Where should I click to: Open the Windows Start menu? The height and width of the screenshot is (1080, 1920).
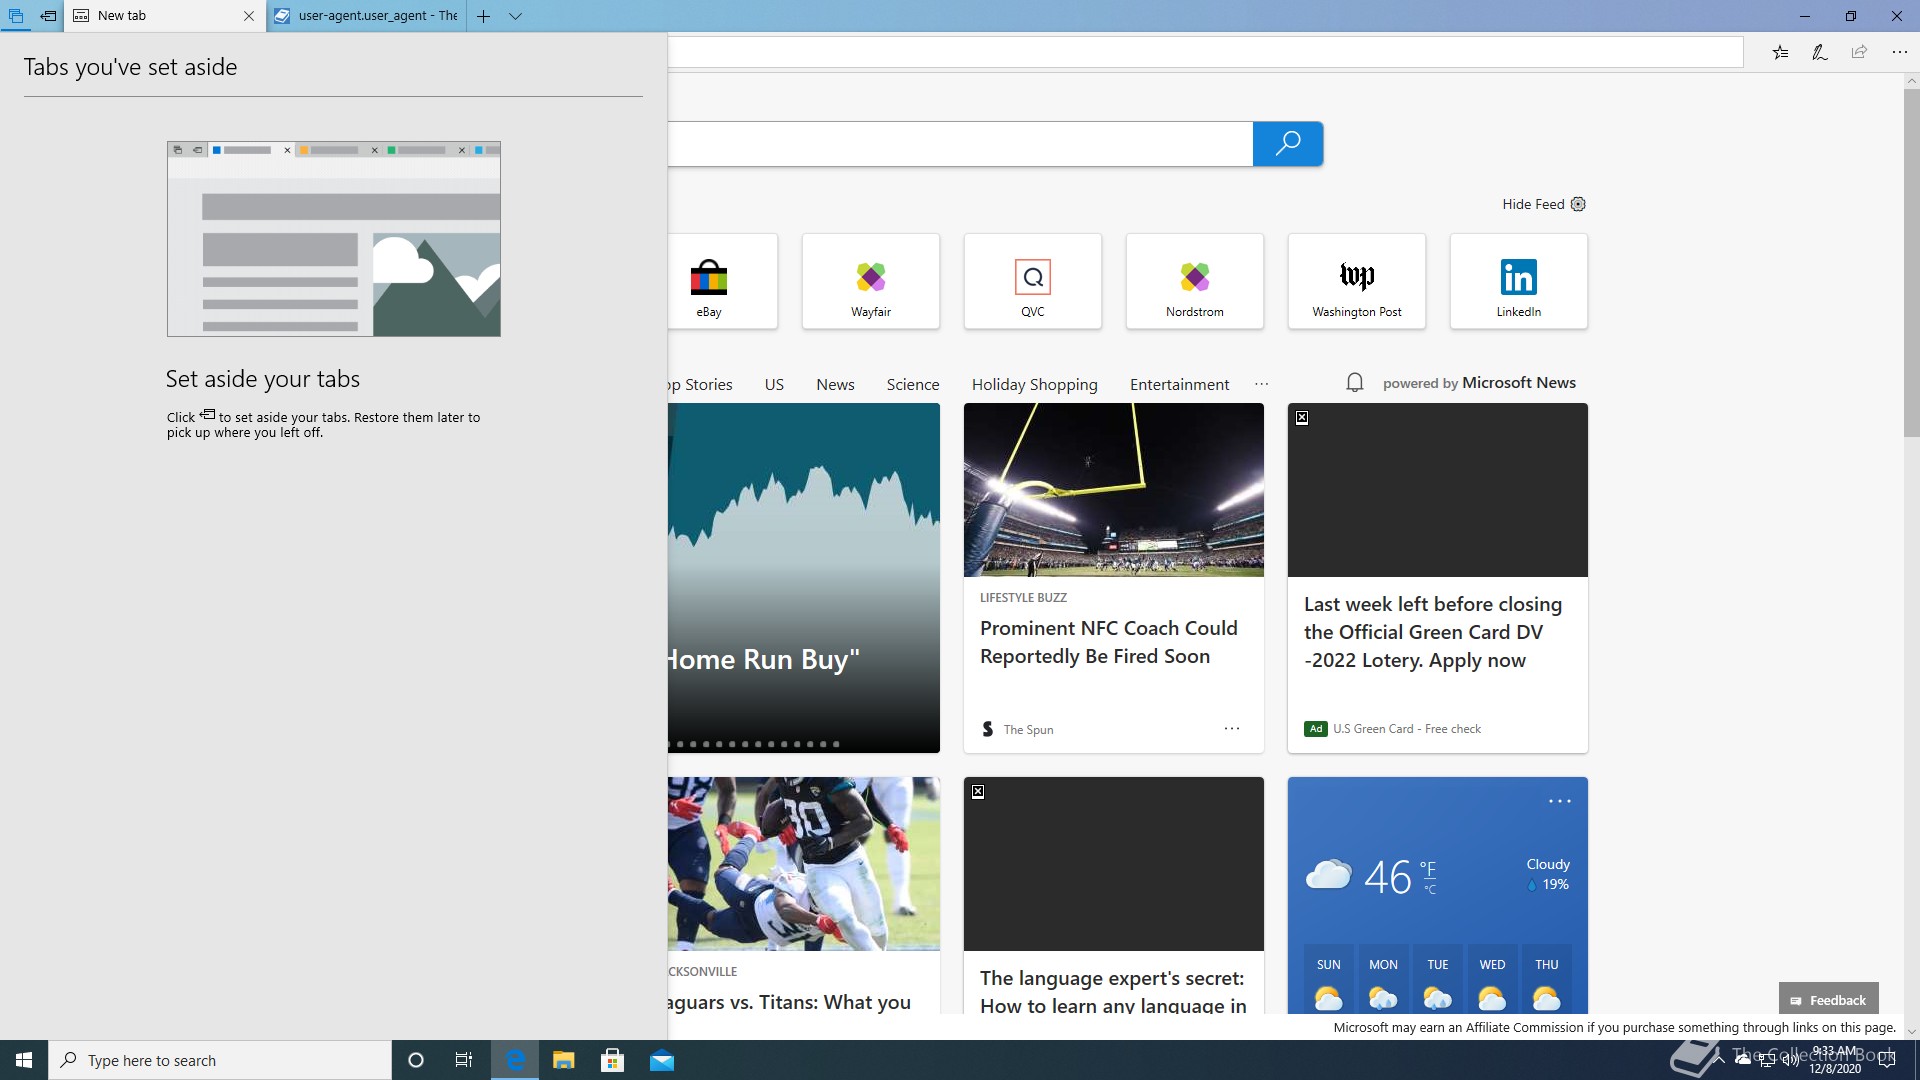24,1060
